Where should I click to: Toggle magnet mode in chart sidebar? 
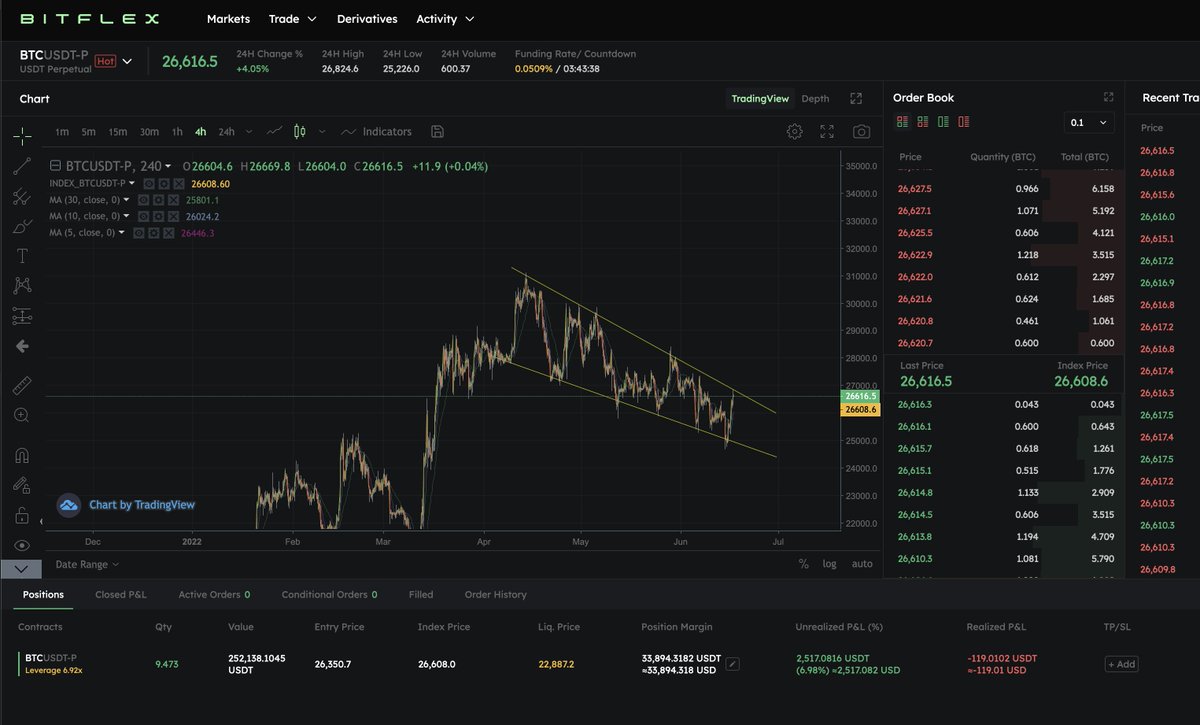pos(22,455)
